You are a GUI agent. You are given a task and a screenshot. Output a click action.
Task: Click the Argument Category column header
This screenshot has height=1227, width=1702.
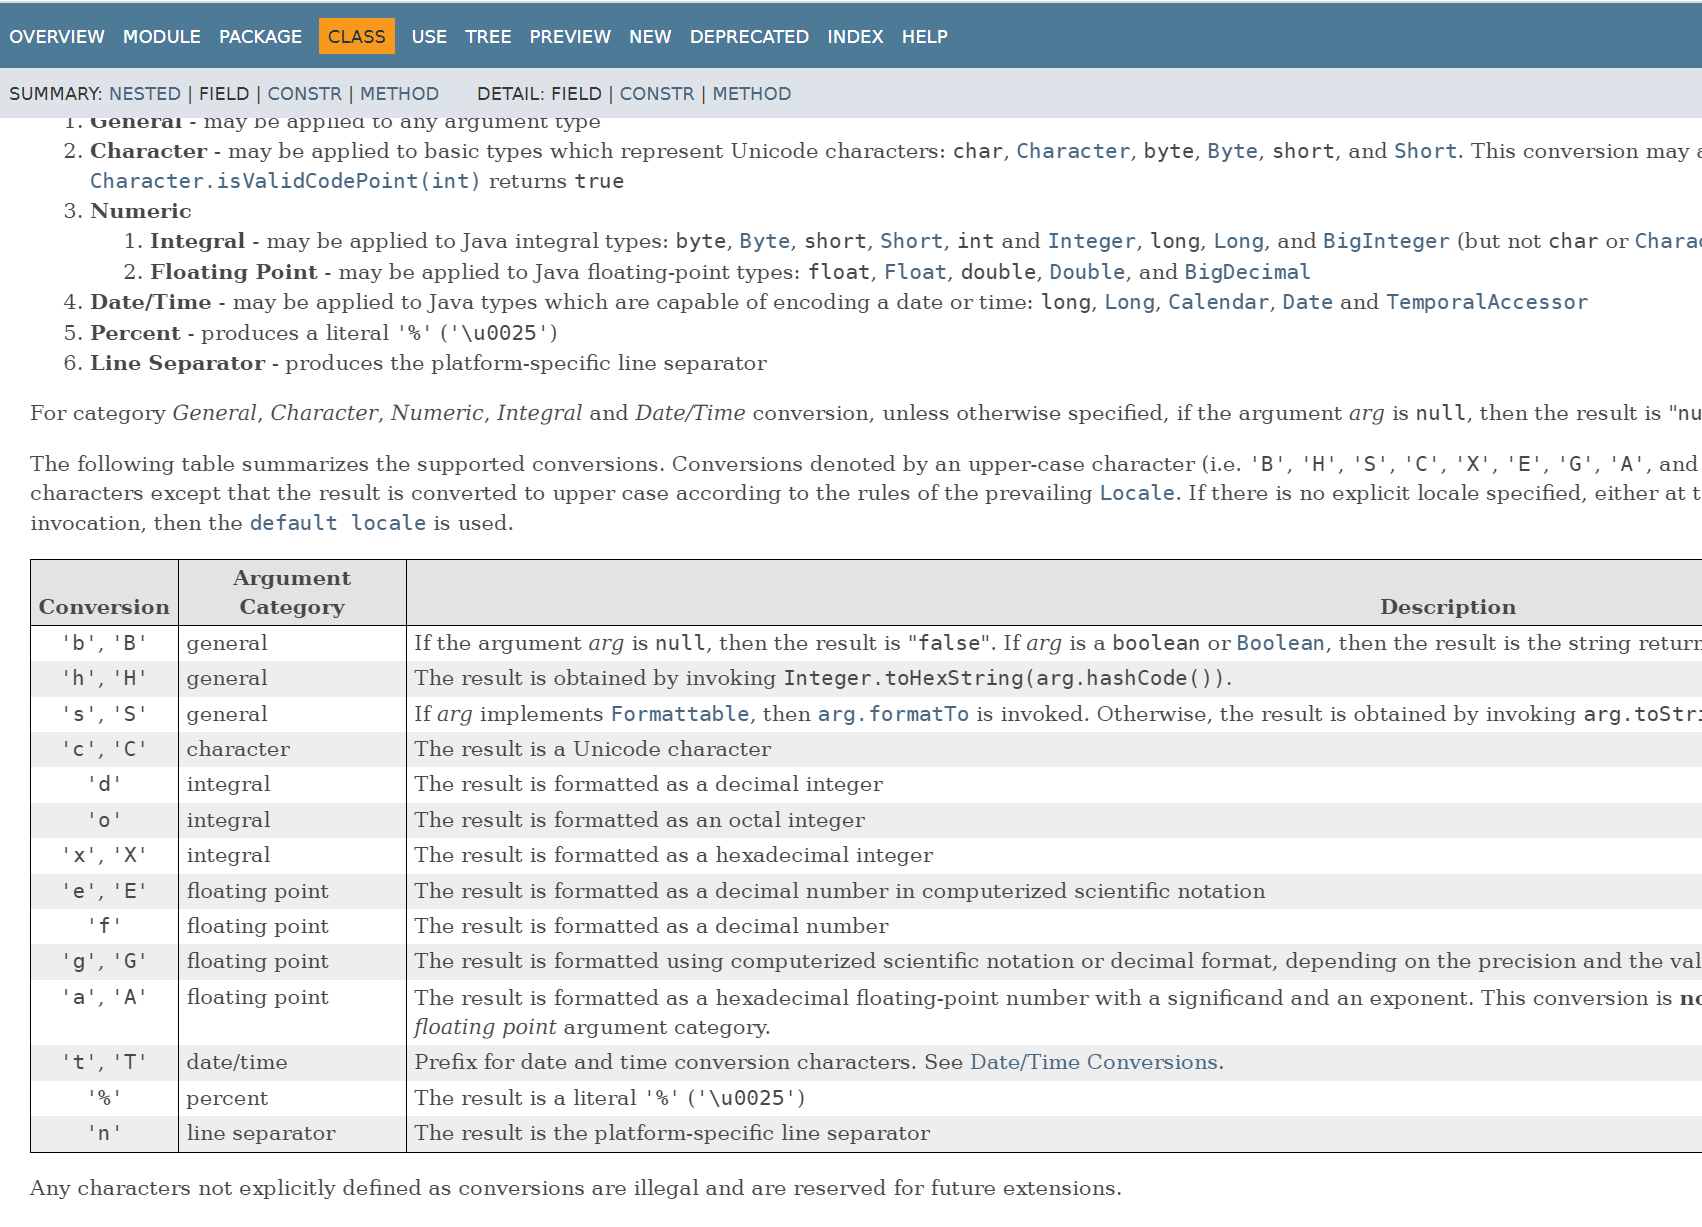pyautogui.click(x=292, y=592)
